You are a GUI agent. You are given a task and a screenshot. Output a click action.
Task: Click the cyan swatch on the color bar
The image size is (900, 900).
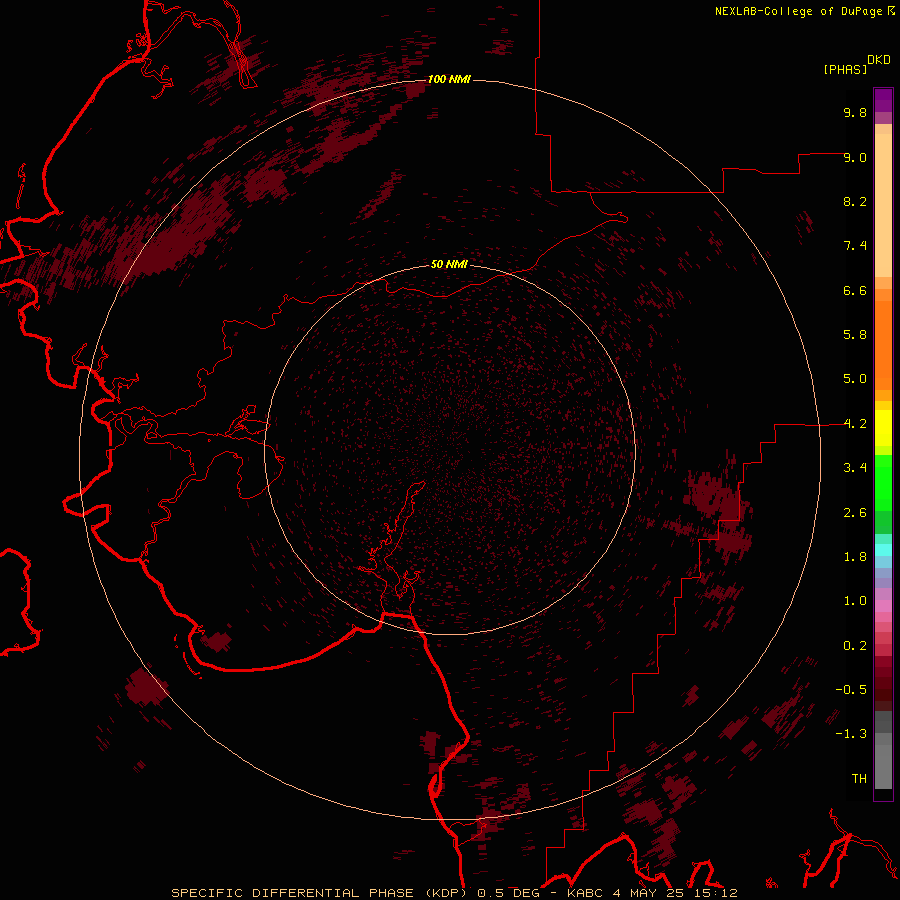point(883,550)
